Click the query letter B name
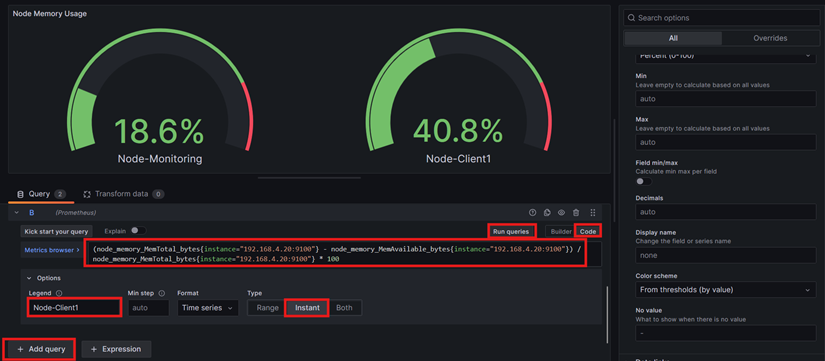825x361 pixels. click(32, 213)
